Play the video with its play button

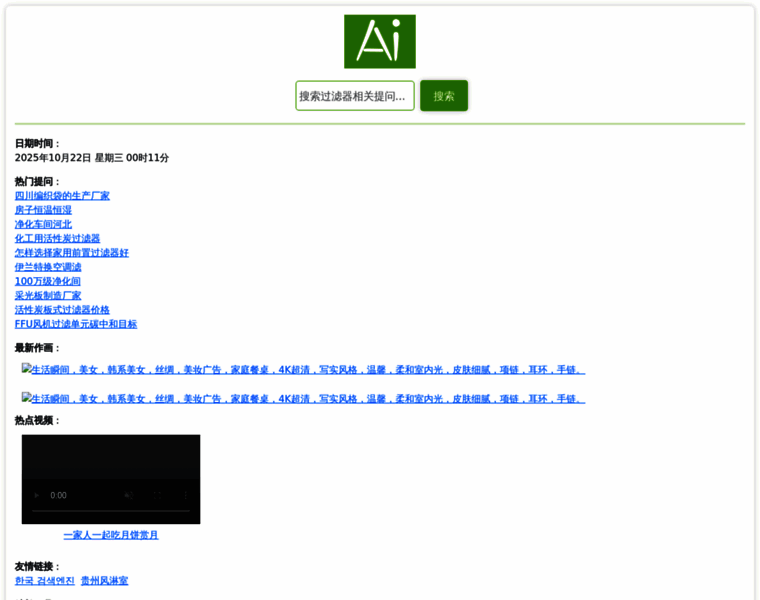36,495
